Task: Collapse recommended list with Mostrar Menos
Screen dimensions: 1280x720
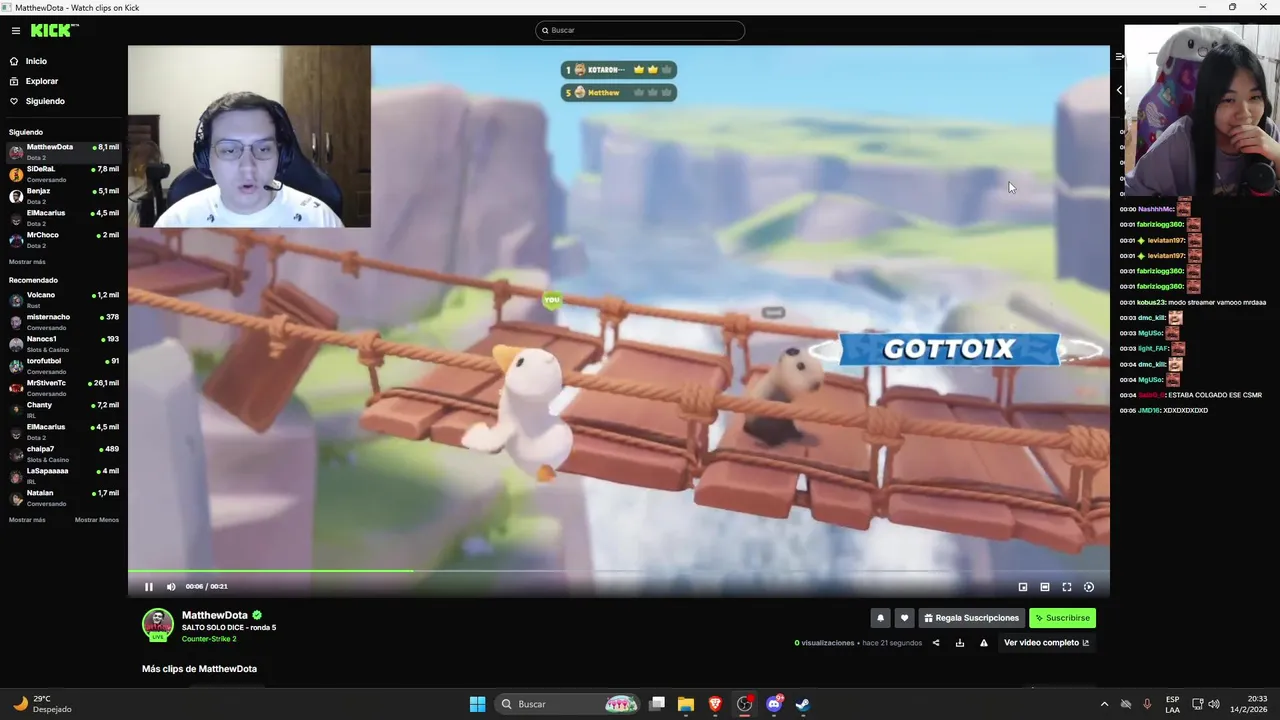Action: pos(97,520)
